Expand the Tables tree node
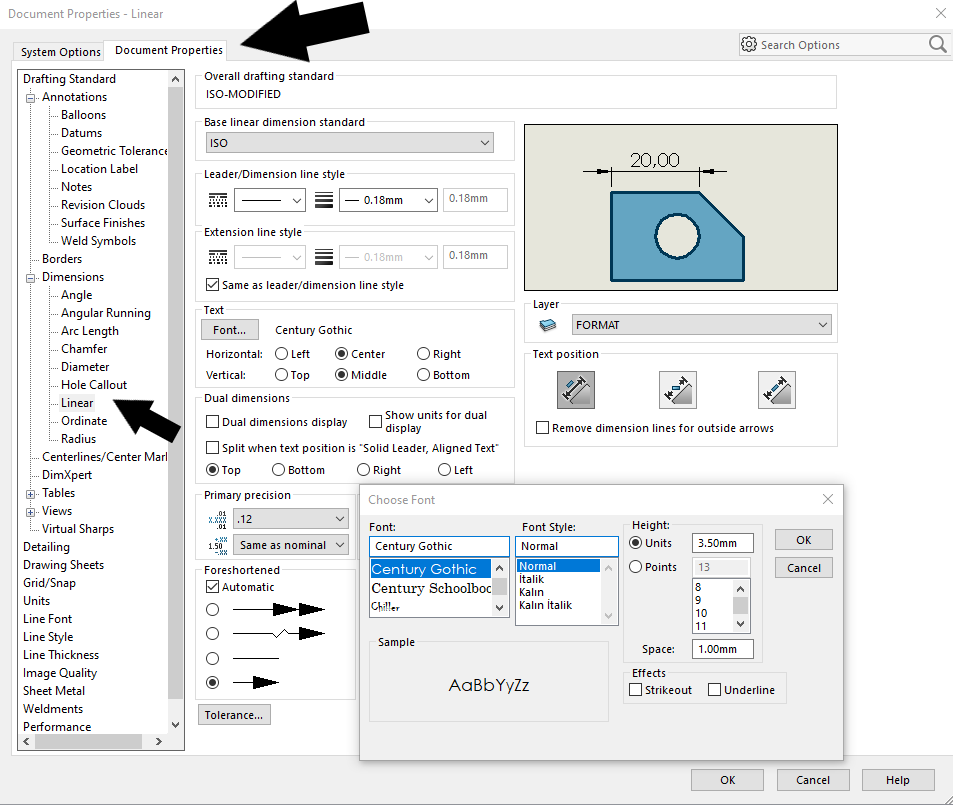Image resolution: width=953 pixels, height=805 pixels. point(31,493)
